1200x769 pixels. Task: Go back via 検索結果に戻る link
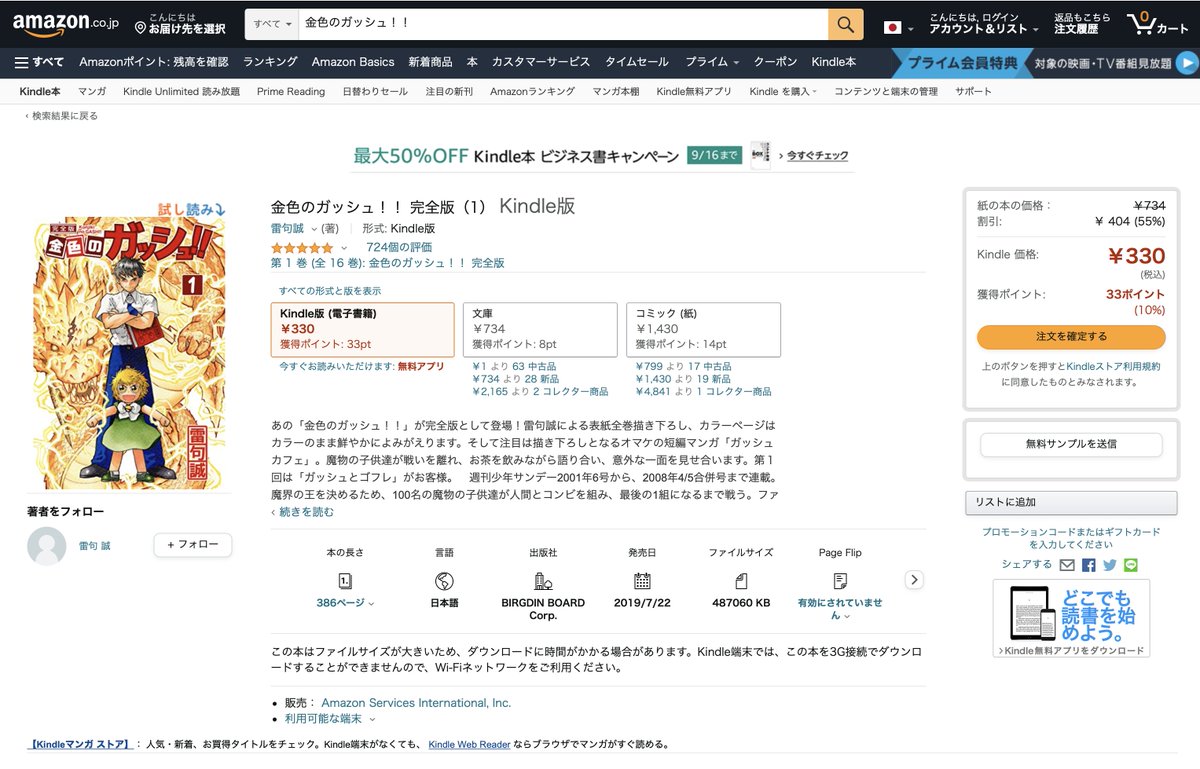coord(62,116)
